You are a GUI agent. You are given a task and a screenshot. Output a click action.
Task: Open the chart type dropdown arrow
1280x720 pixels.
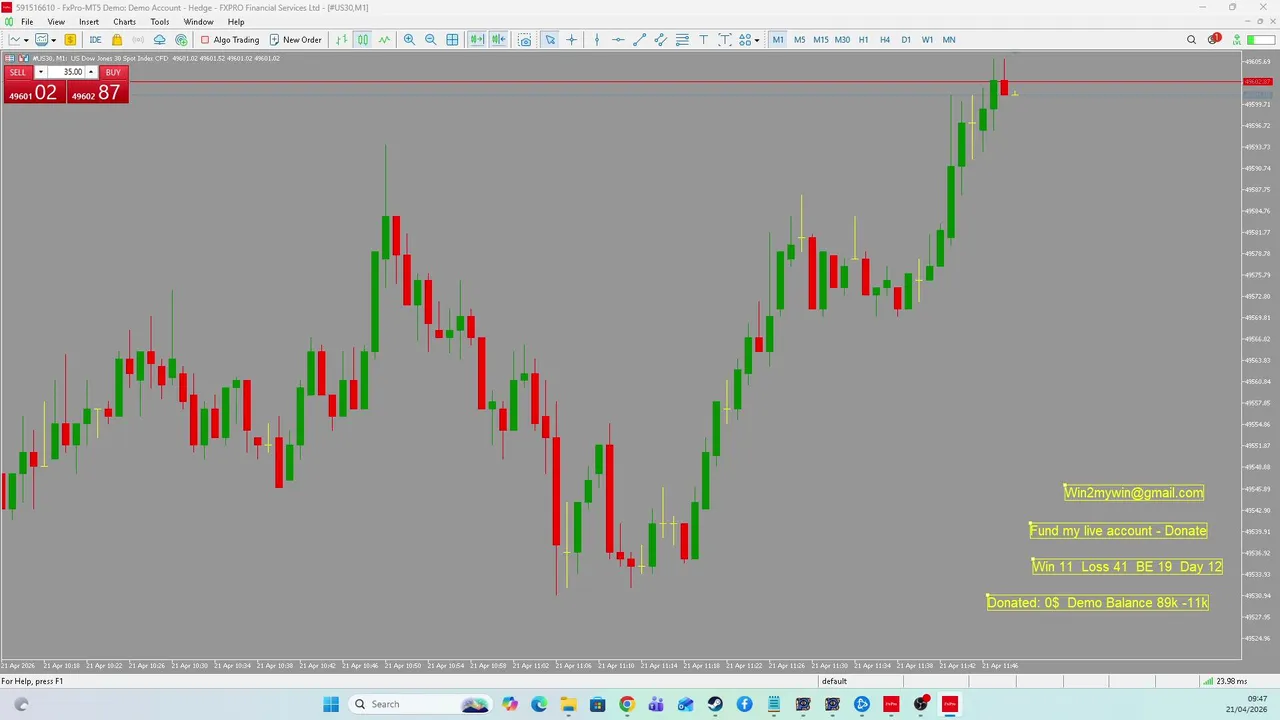pos(26,40)
